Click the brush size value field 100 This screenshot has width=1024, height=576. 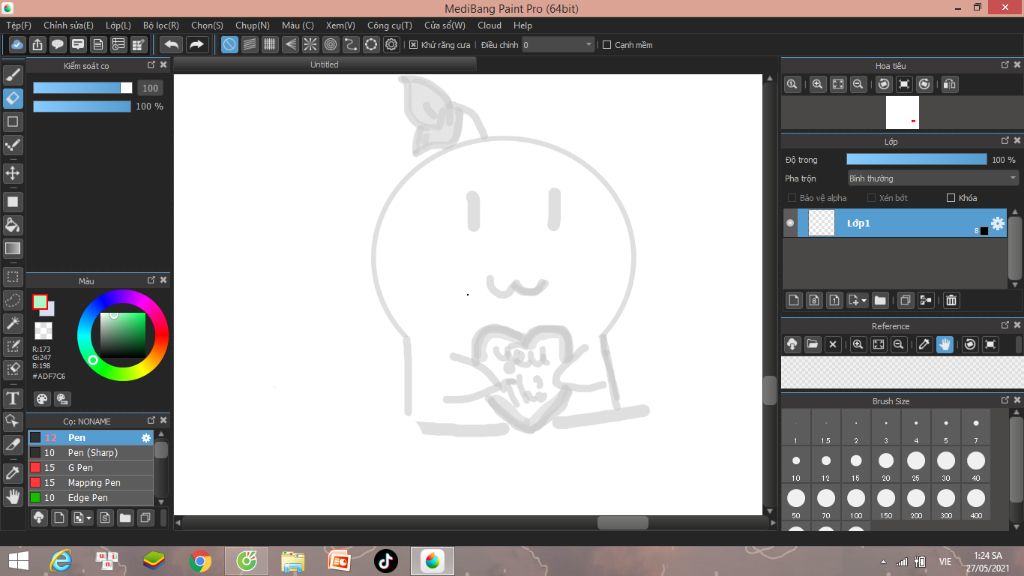point(150,88)
